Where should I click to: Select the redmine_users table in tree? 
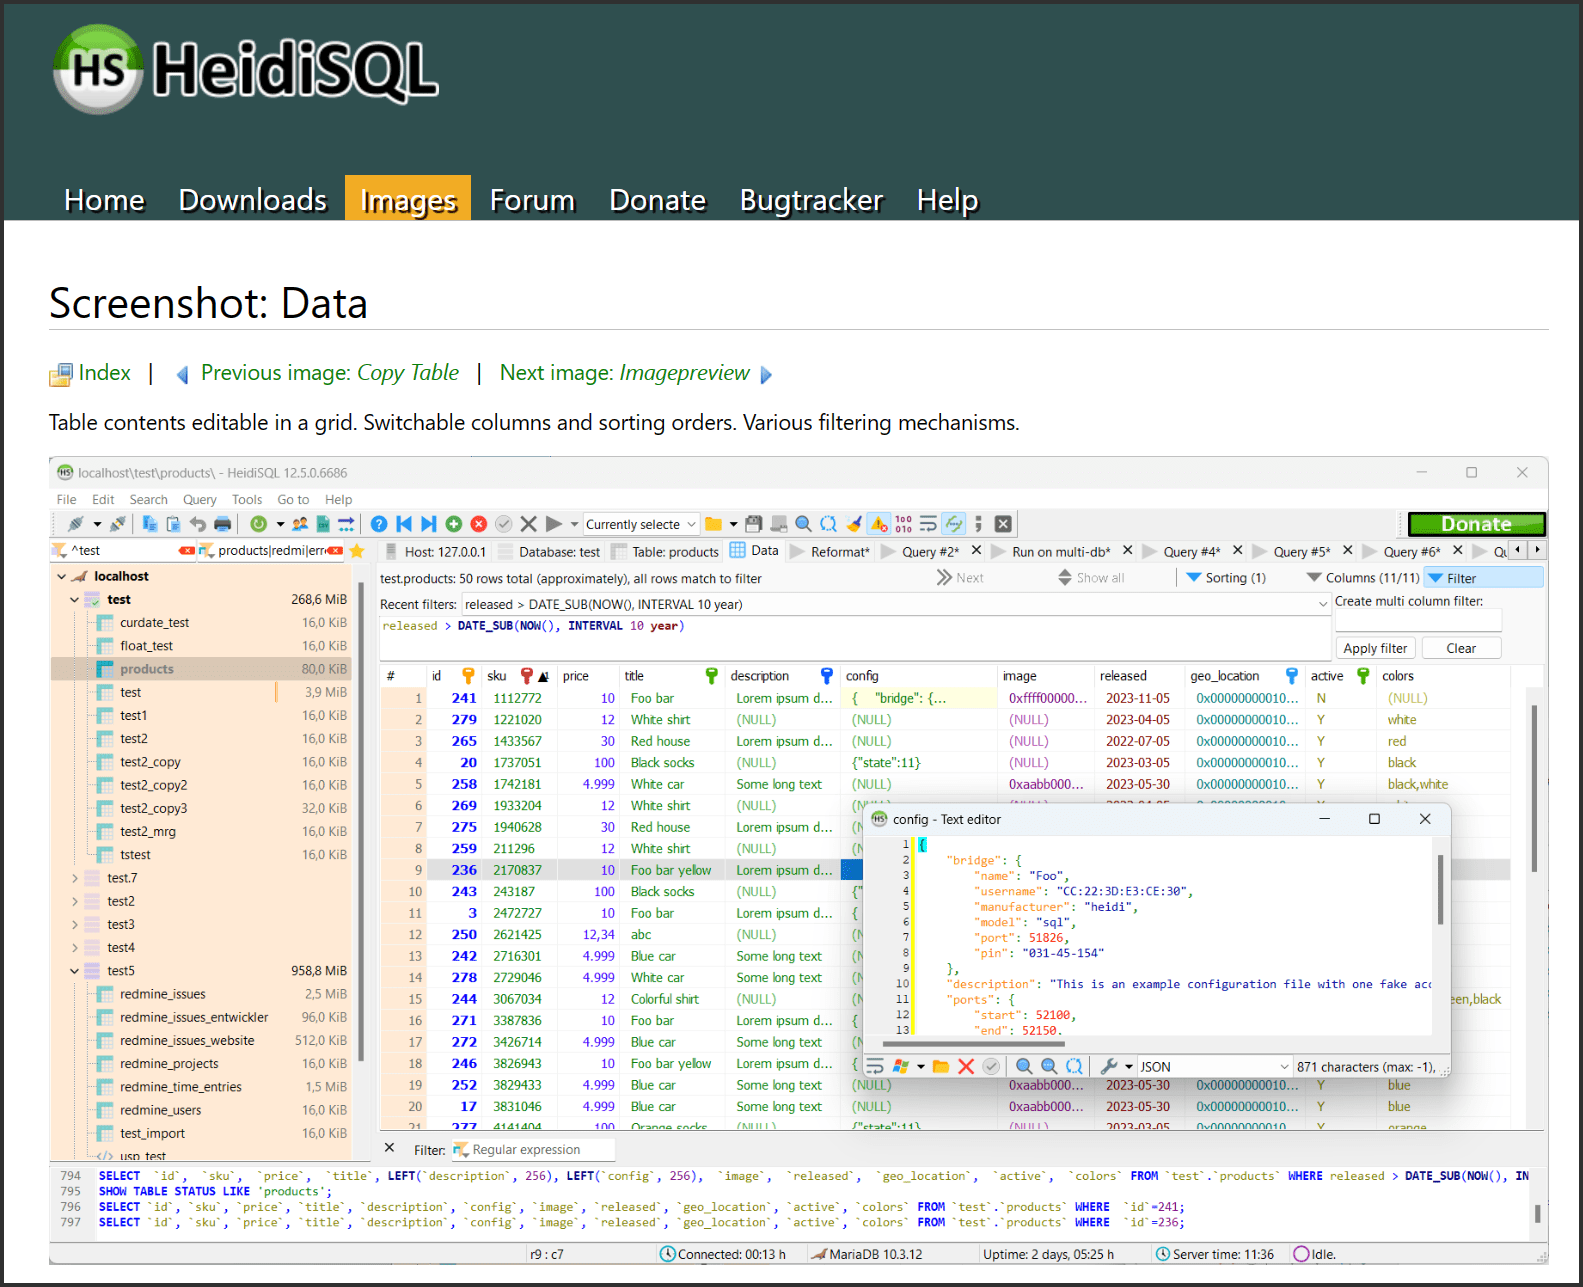(x=160, y=1110)
